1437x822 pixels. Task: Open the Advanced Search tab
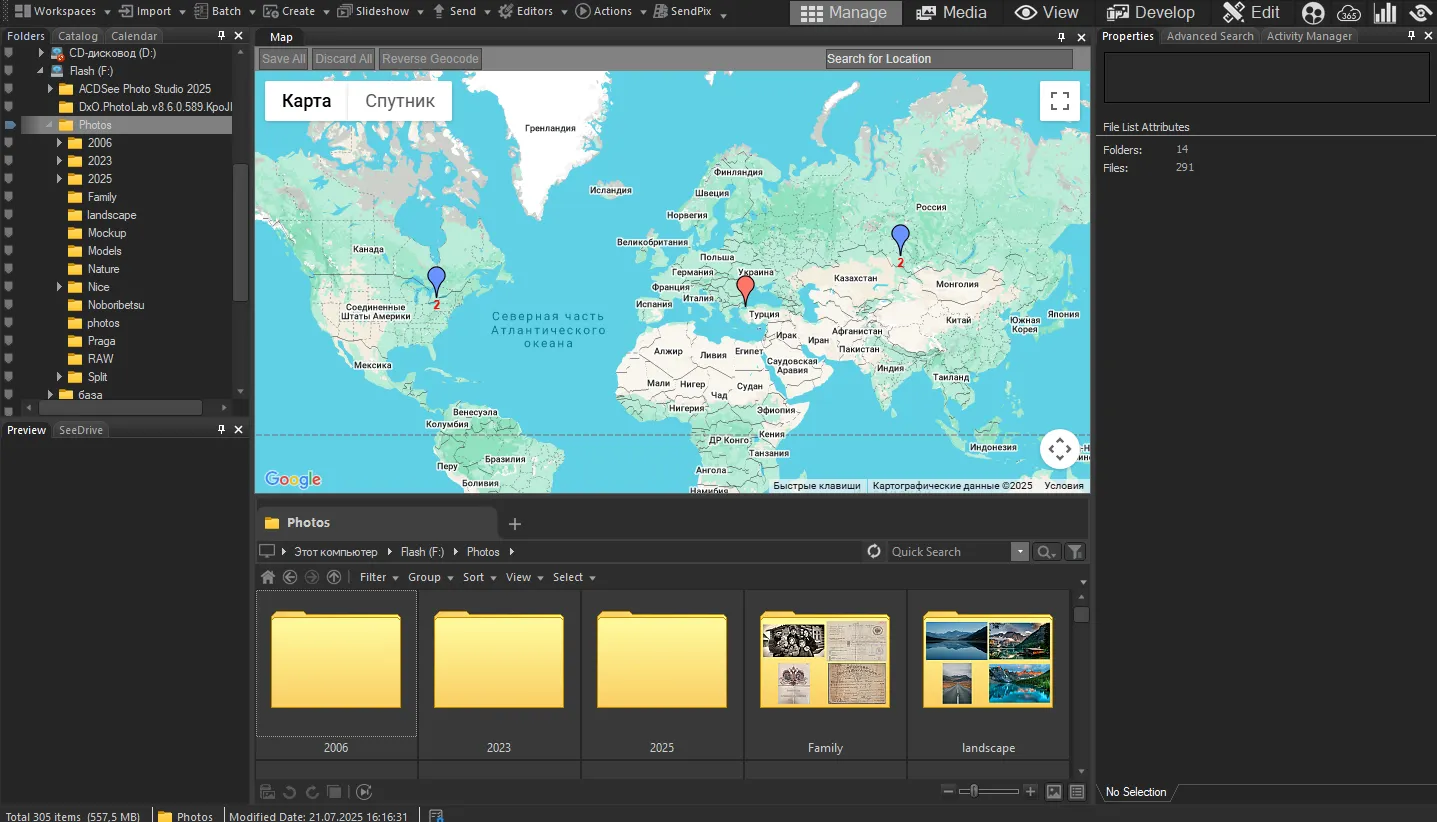(1210, 36)
